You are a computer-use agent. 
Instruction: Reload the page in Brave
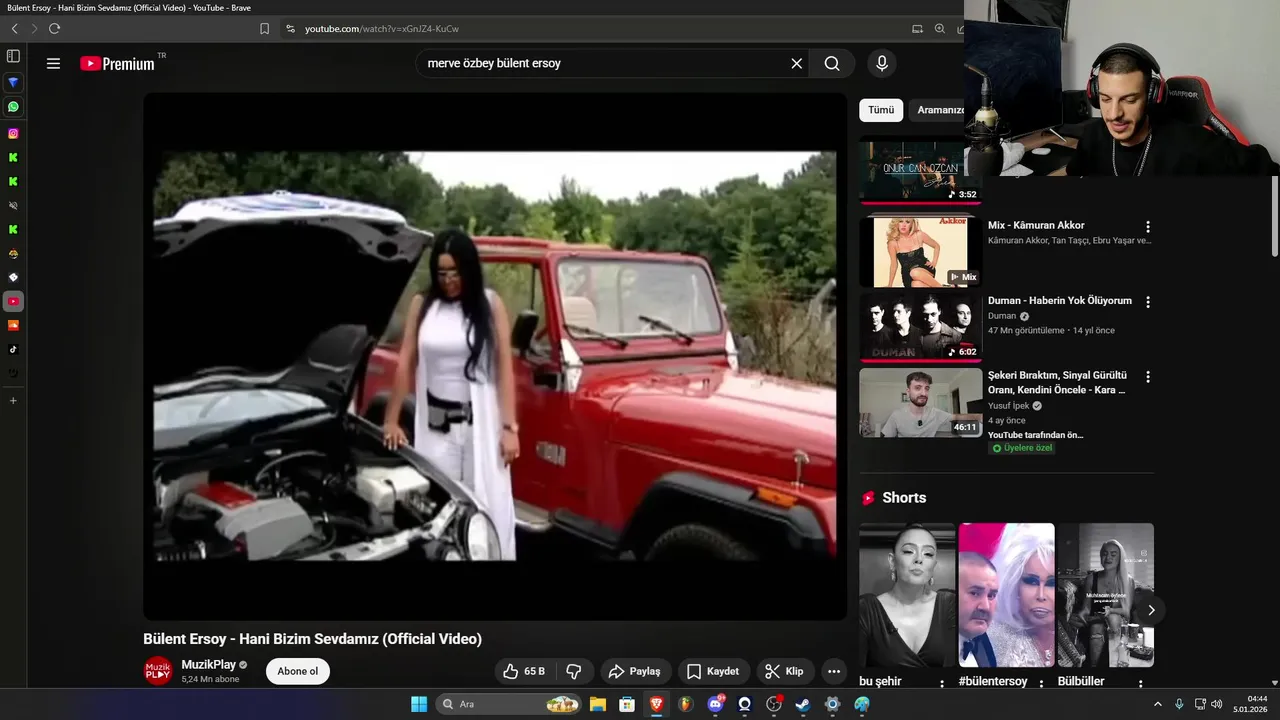click(x=54, y=29)
